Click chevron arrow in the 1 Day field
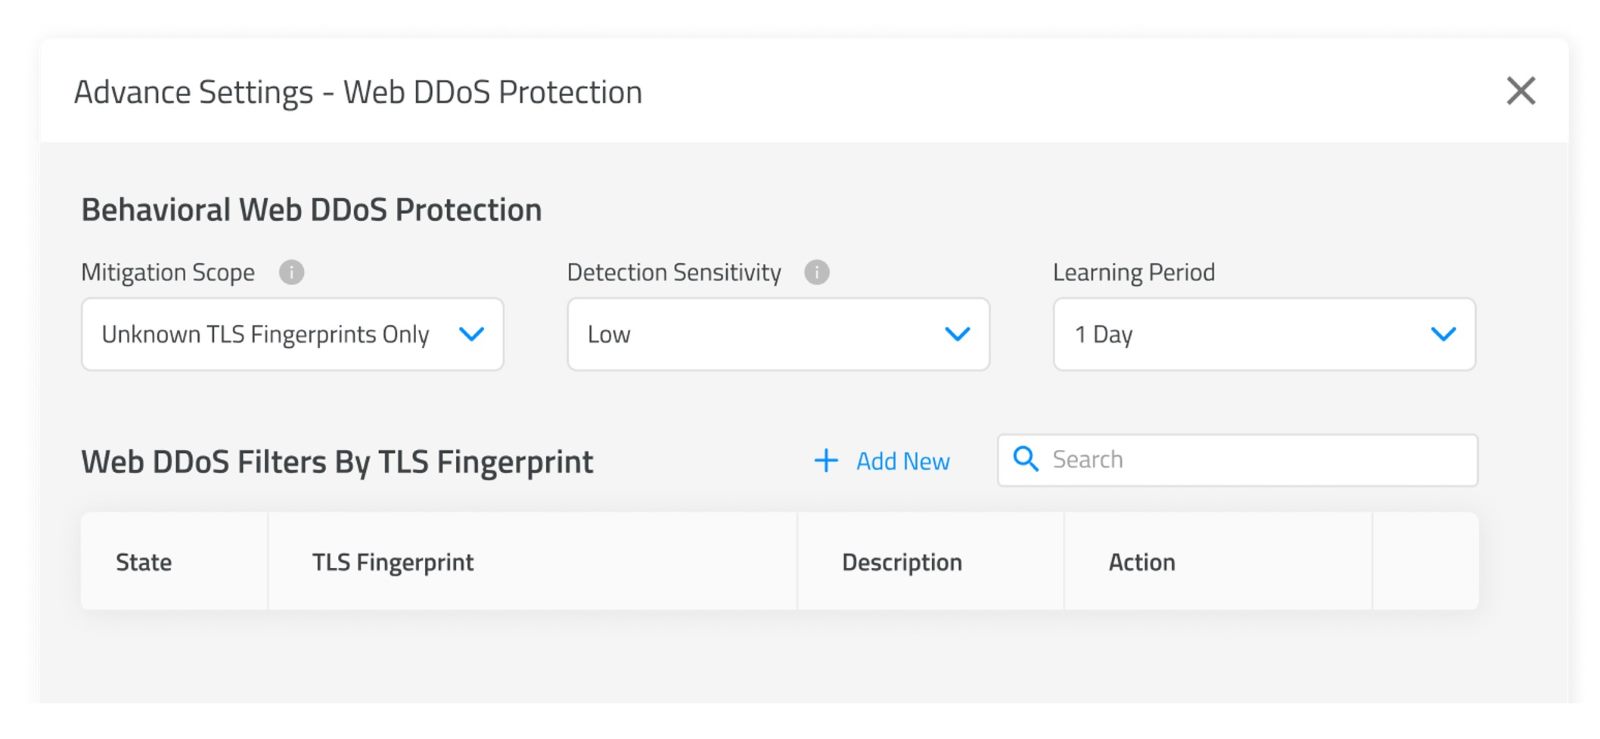The height and width of the screenshot is (739, 1600). 1443,334
